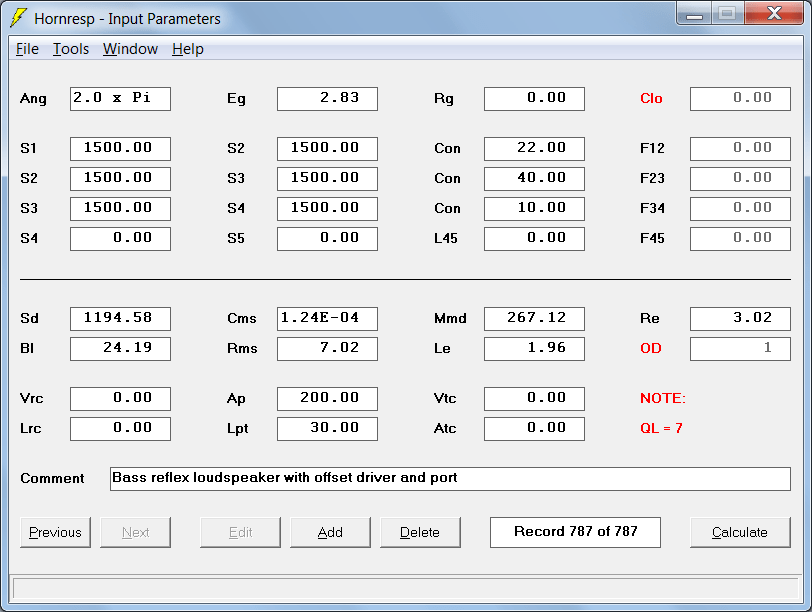The width and height of the screenshot is (812, 612).
Task: Click the Con field showing 40.00
Action: click(534, 179)
